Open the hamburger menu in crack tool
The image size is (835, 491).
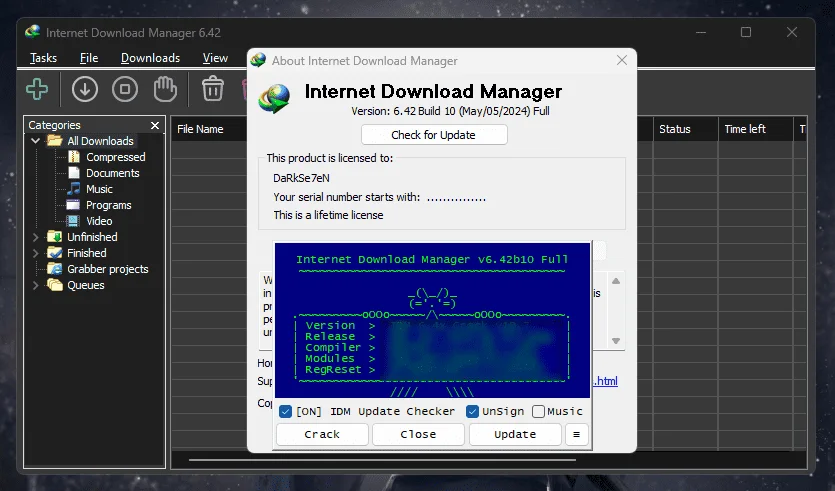click(x=576, y=435)
